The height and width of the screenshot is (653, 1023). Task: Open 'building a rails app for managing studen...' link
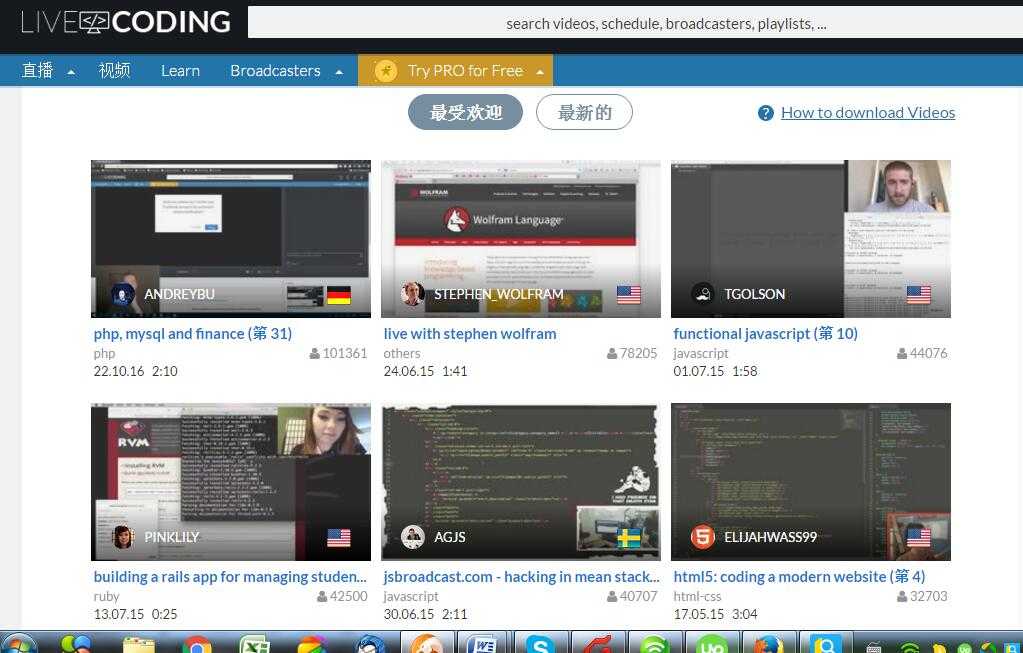click(230, 577)
